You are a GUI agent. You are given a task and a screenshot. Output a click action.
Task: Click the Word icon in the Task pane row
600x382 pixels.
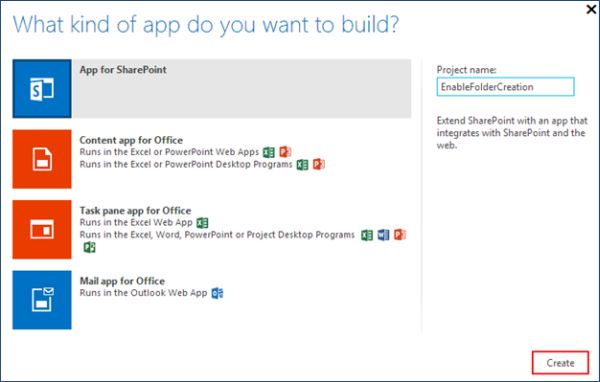[383, 235]
